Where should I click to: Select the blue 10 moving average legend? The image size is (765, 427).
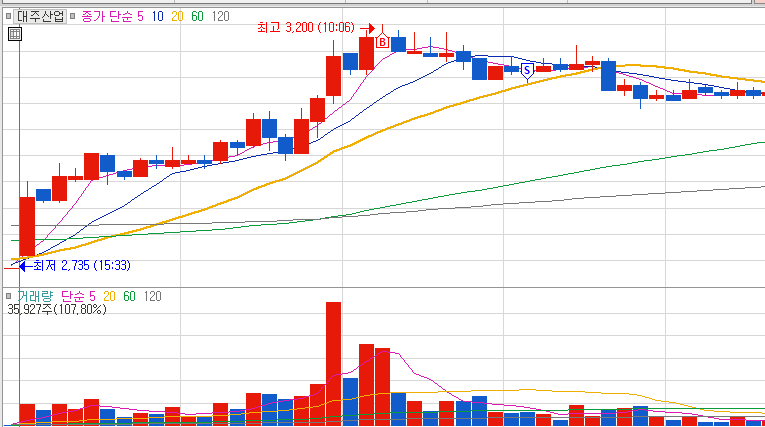tap(157, 17)
